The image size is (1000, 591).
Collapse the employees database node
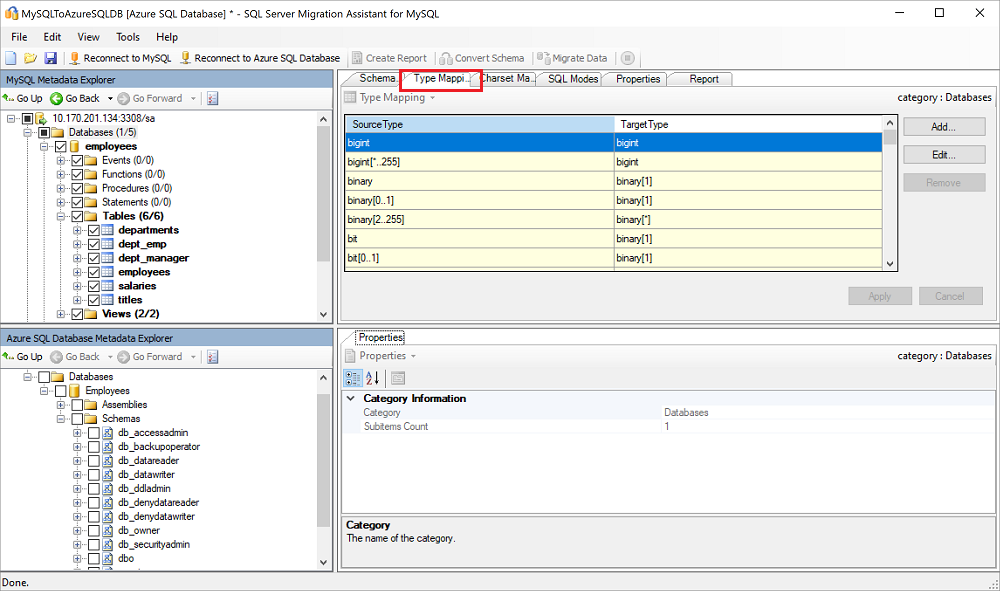click(x=45, y=145)
